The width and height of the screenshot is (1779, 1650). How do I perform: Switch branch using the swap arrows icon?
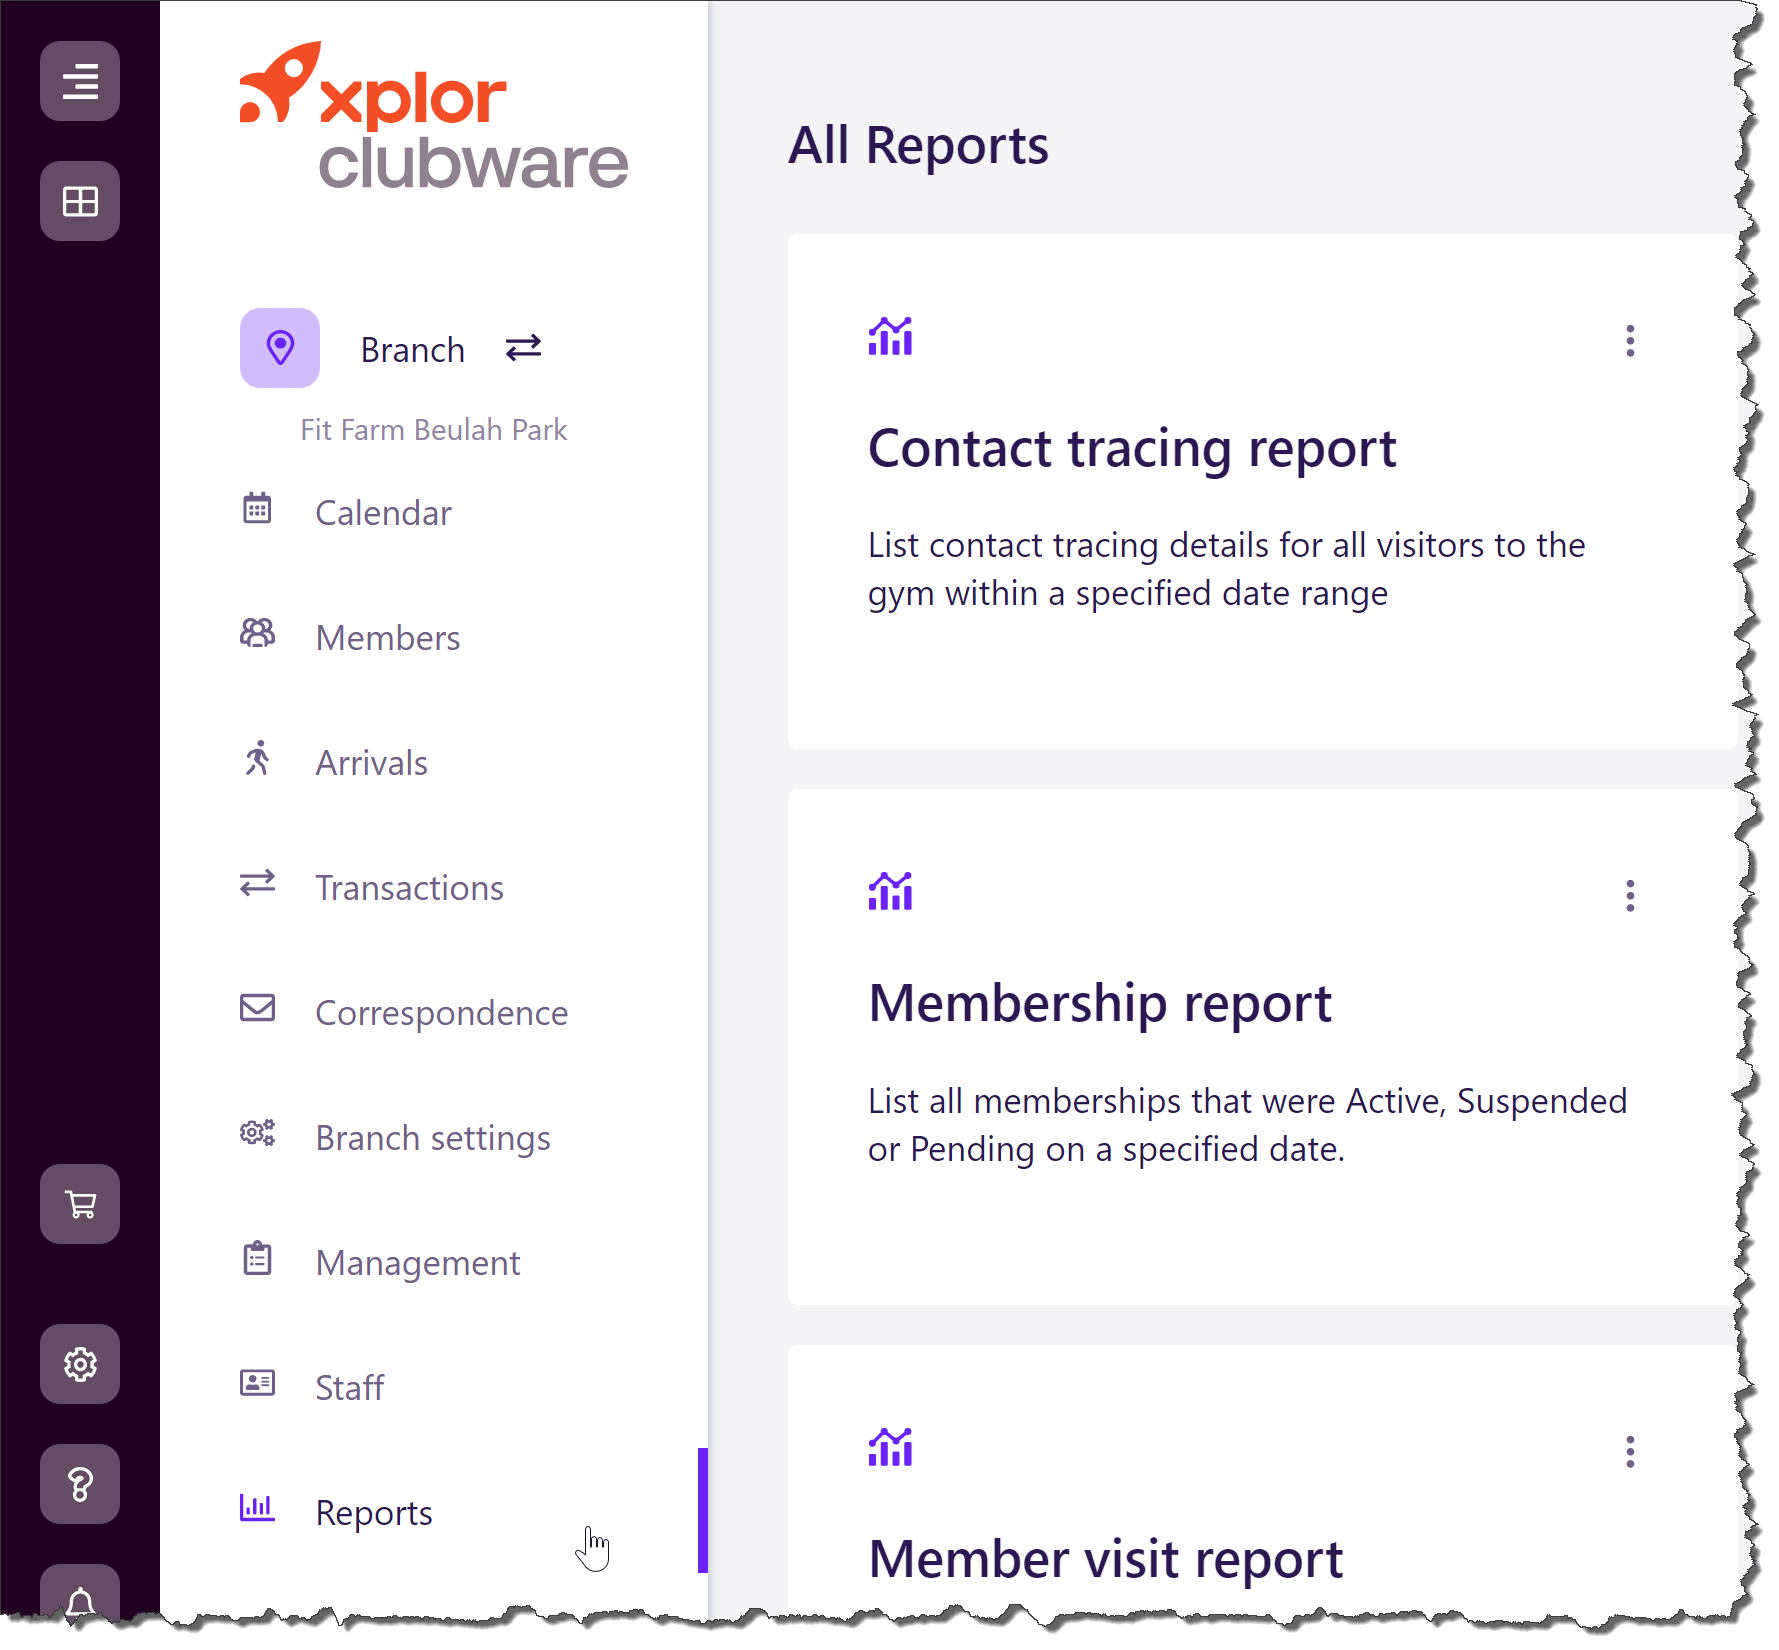pos(523,348)
